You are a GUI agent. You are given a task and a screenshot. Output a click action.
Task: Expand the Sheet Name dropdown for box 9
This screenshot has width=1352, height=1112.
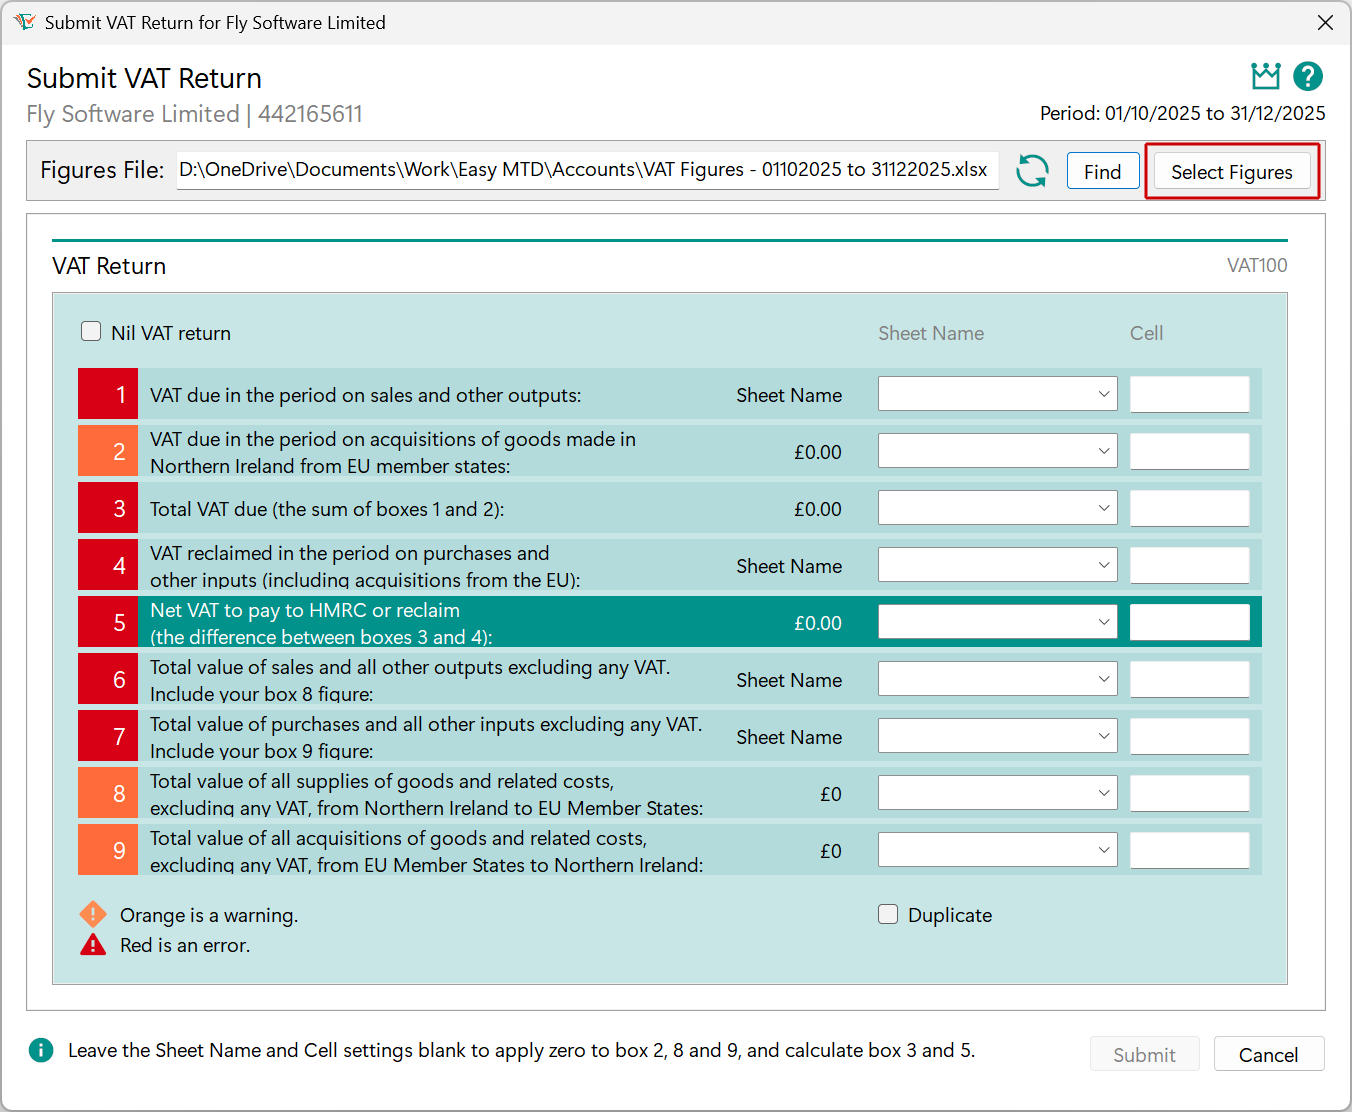(x=997, y=849)
